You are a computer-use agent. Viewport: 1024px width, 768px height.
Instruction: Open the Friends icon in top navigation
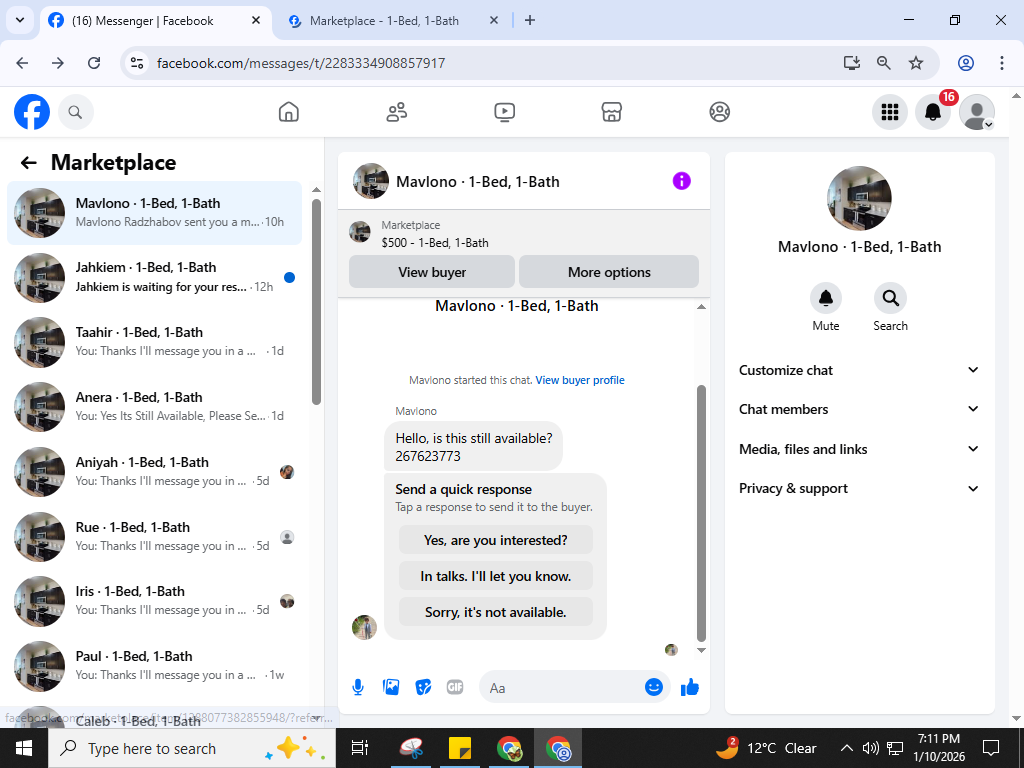(396, 112)
